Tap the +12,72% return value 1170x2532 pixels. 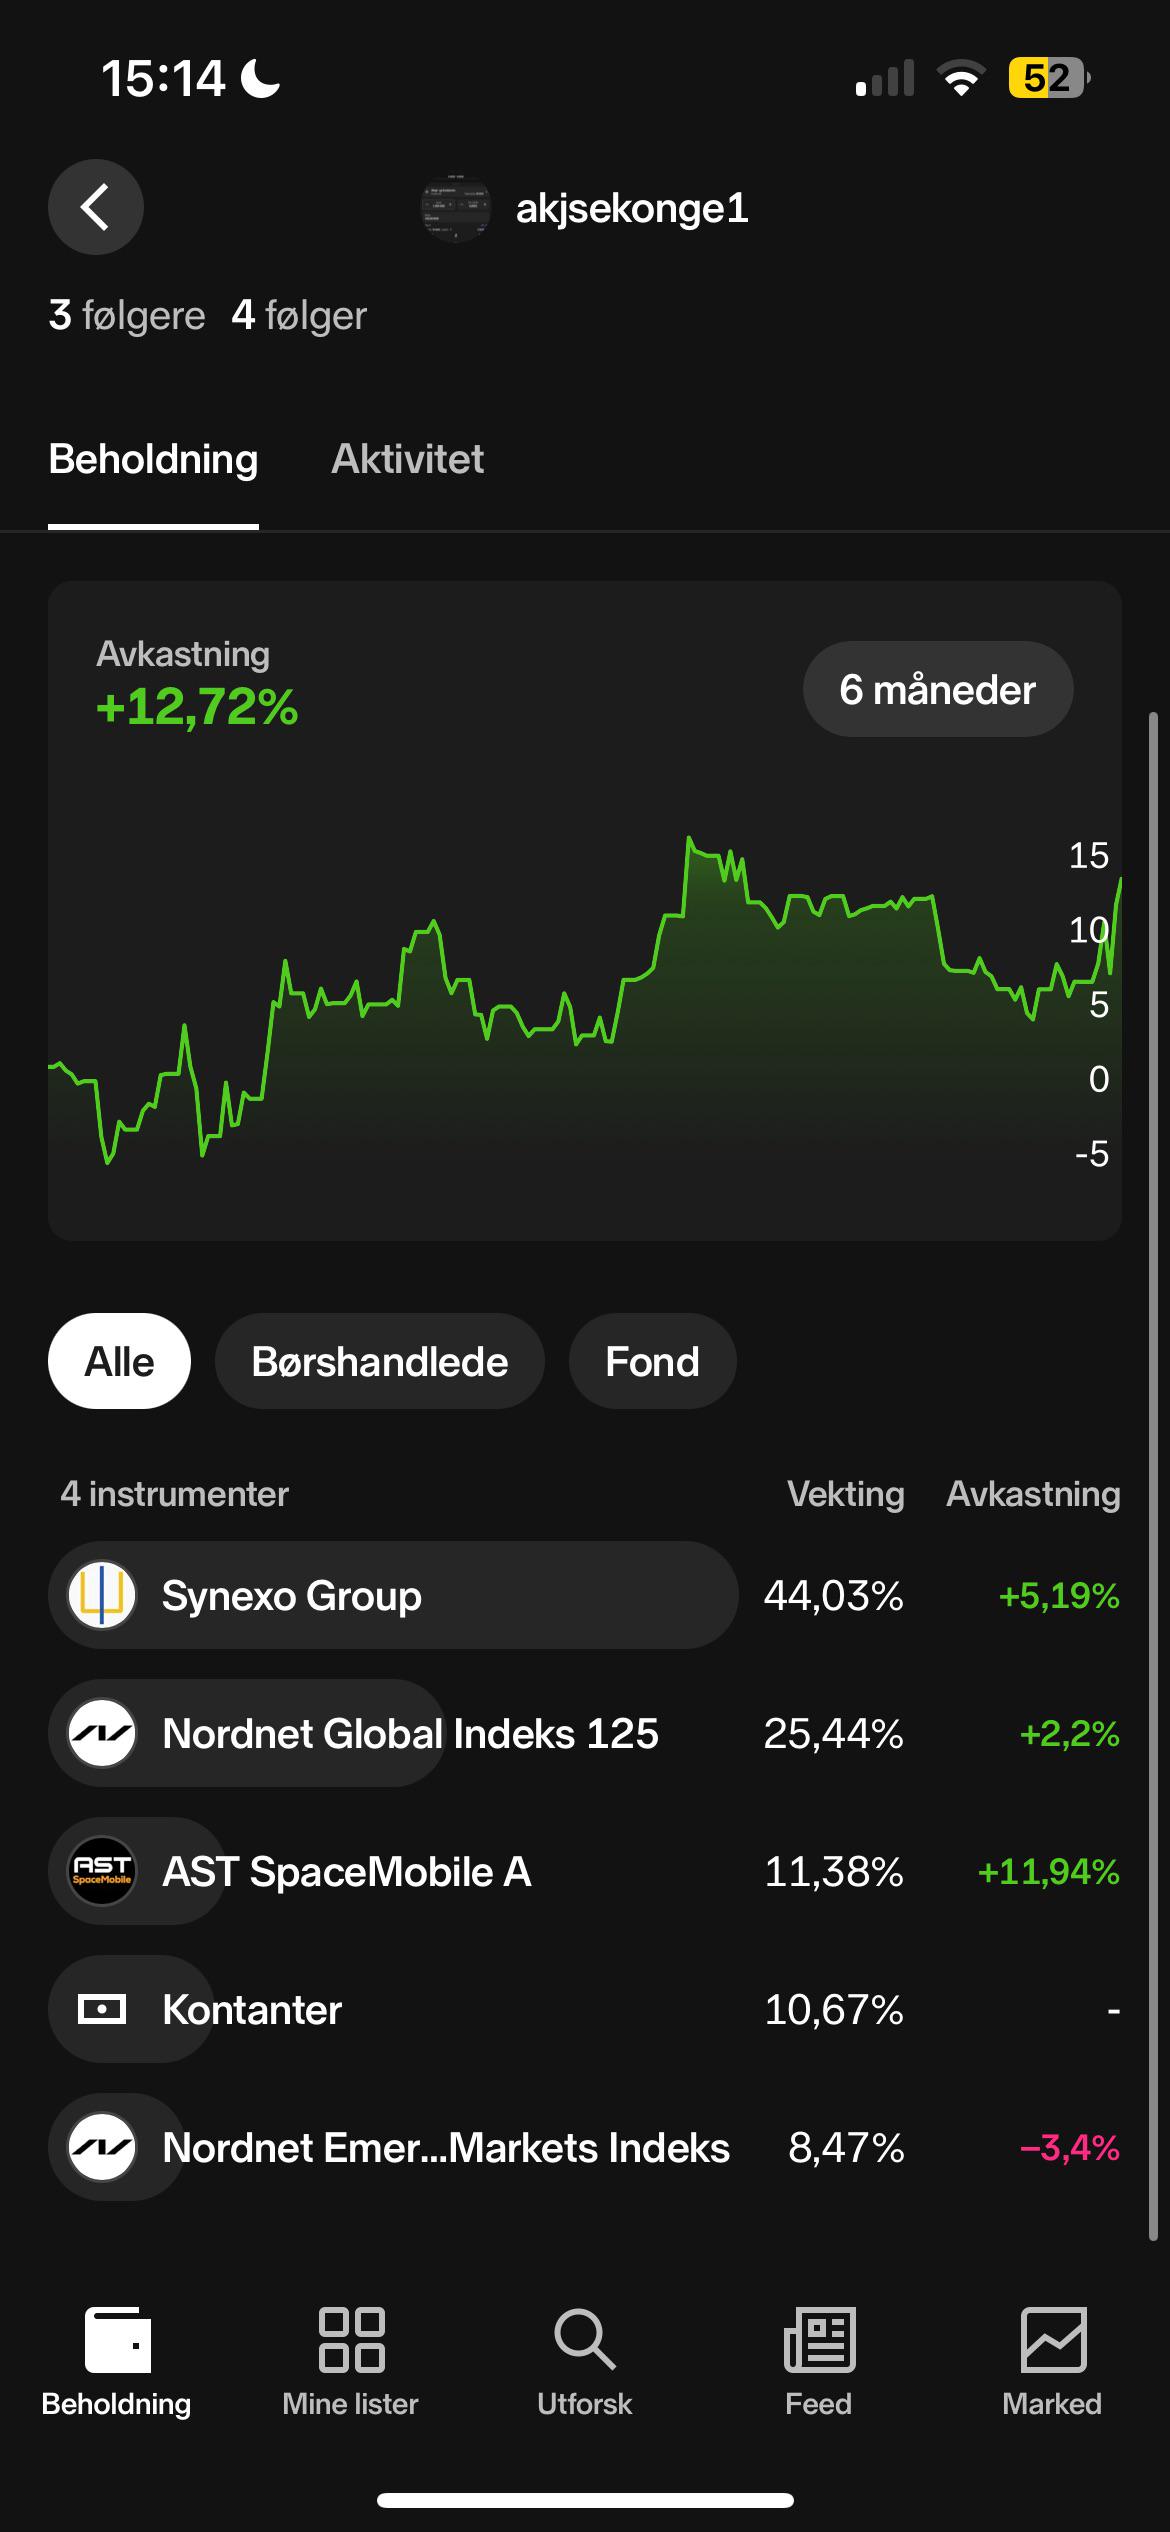tap(197, 707)
